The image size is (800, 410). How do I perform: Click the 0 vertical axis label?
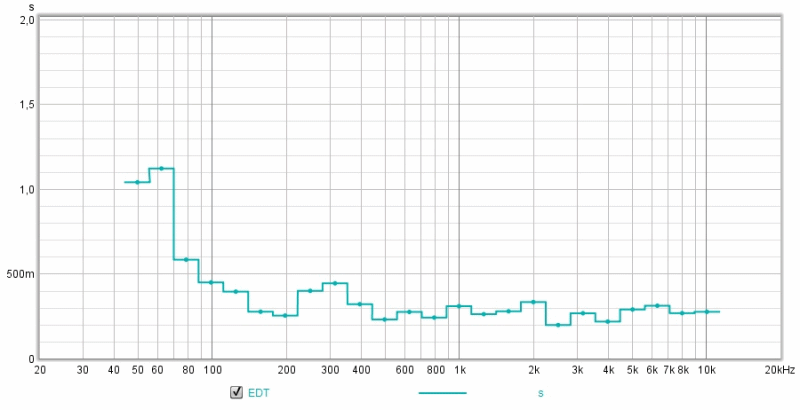click(32, 359)
